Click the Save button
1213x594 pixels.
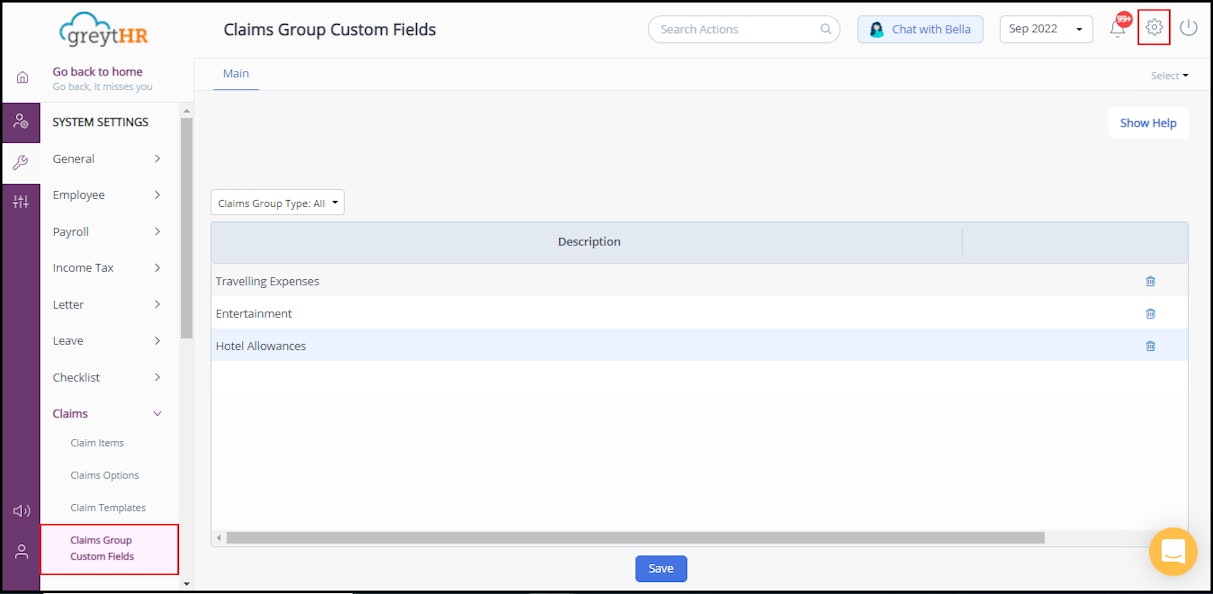click(x=661, y=569)
